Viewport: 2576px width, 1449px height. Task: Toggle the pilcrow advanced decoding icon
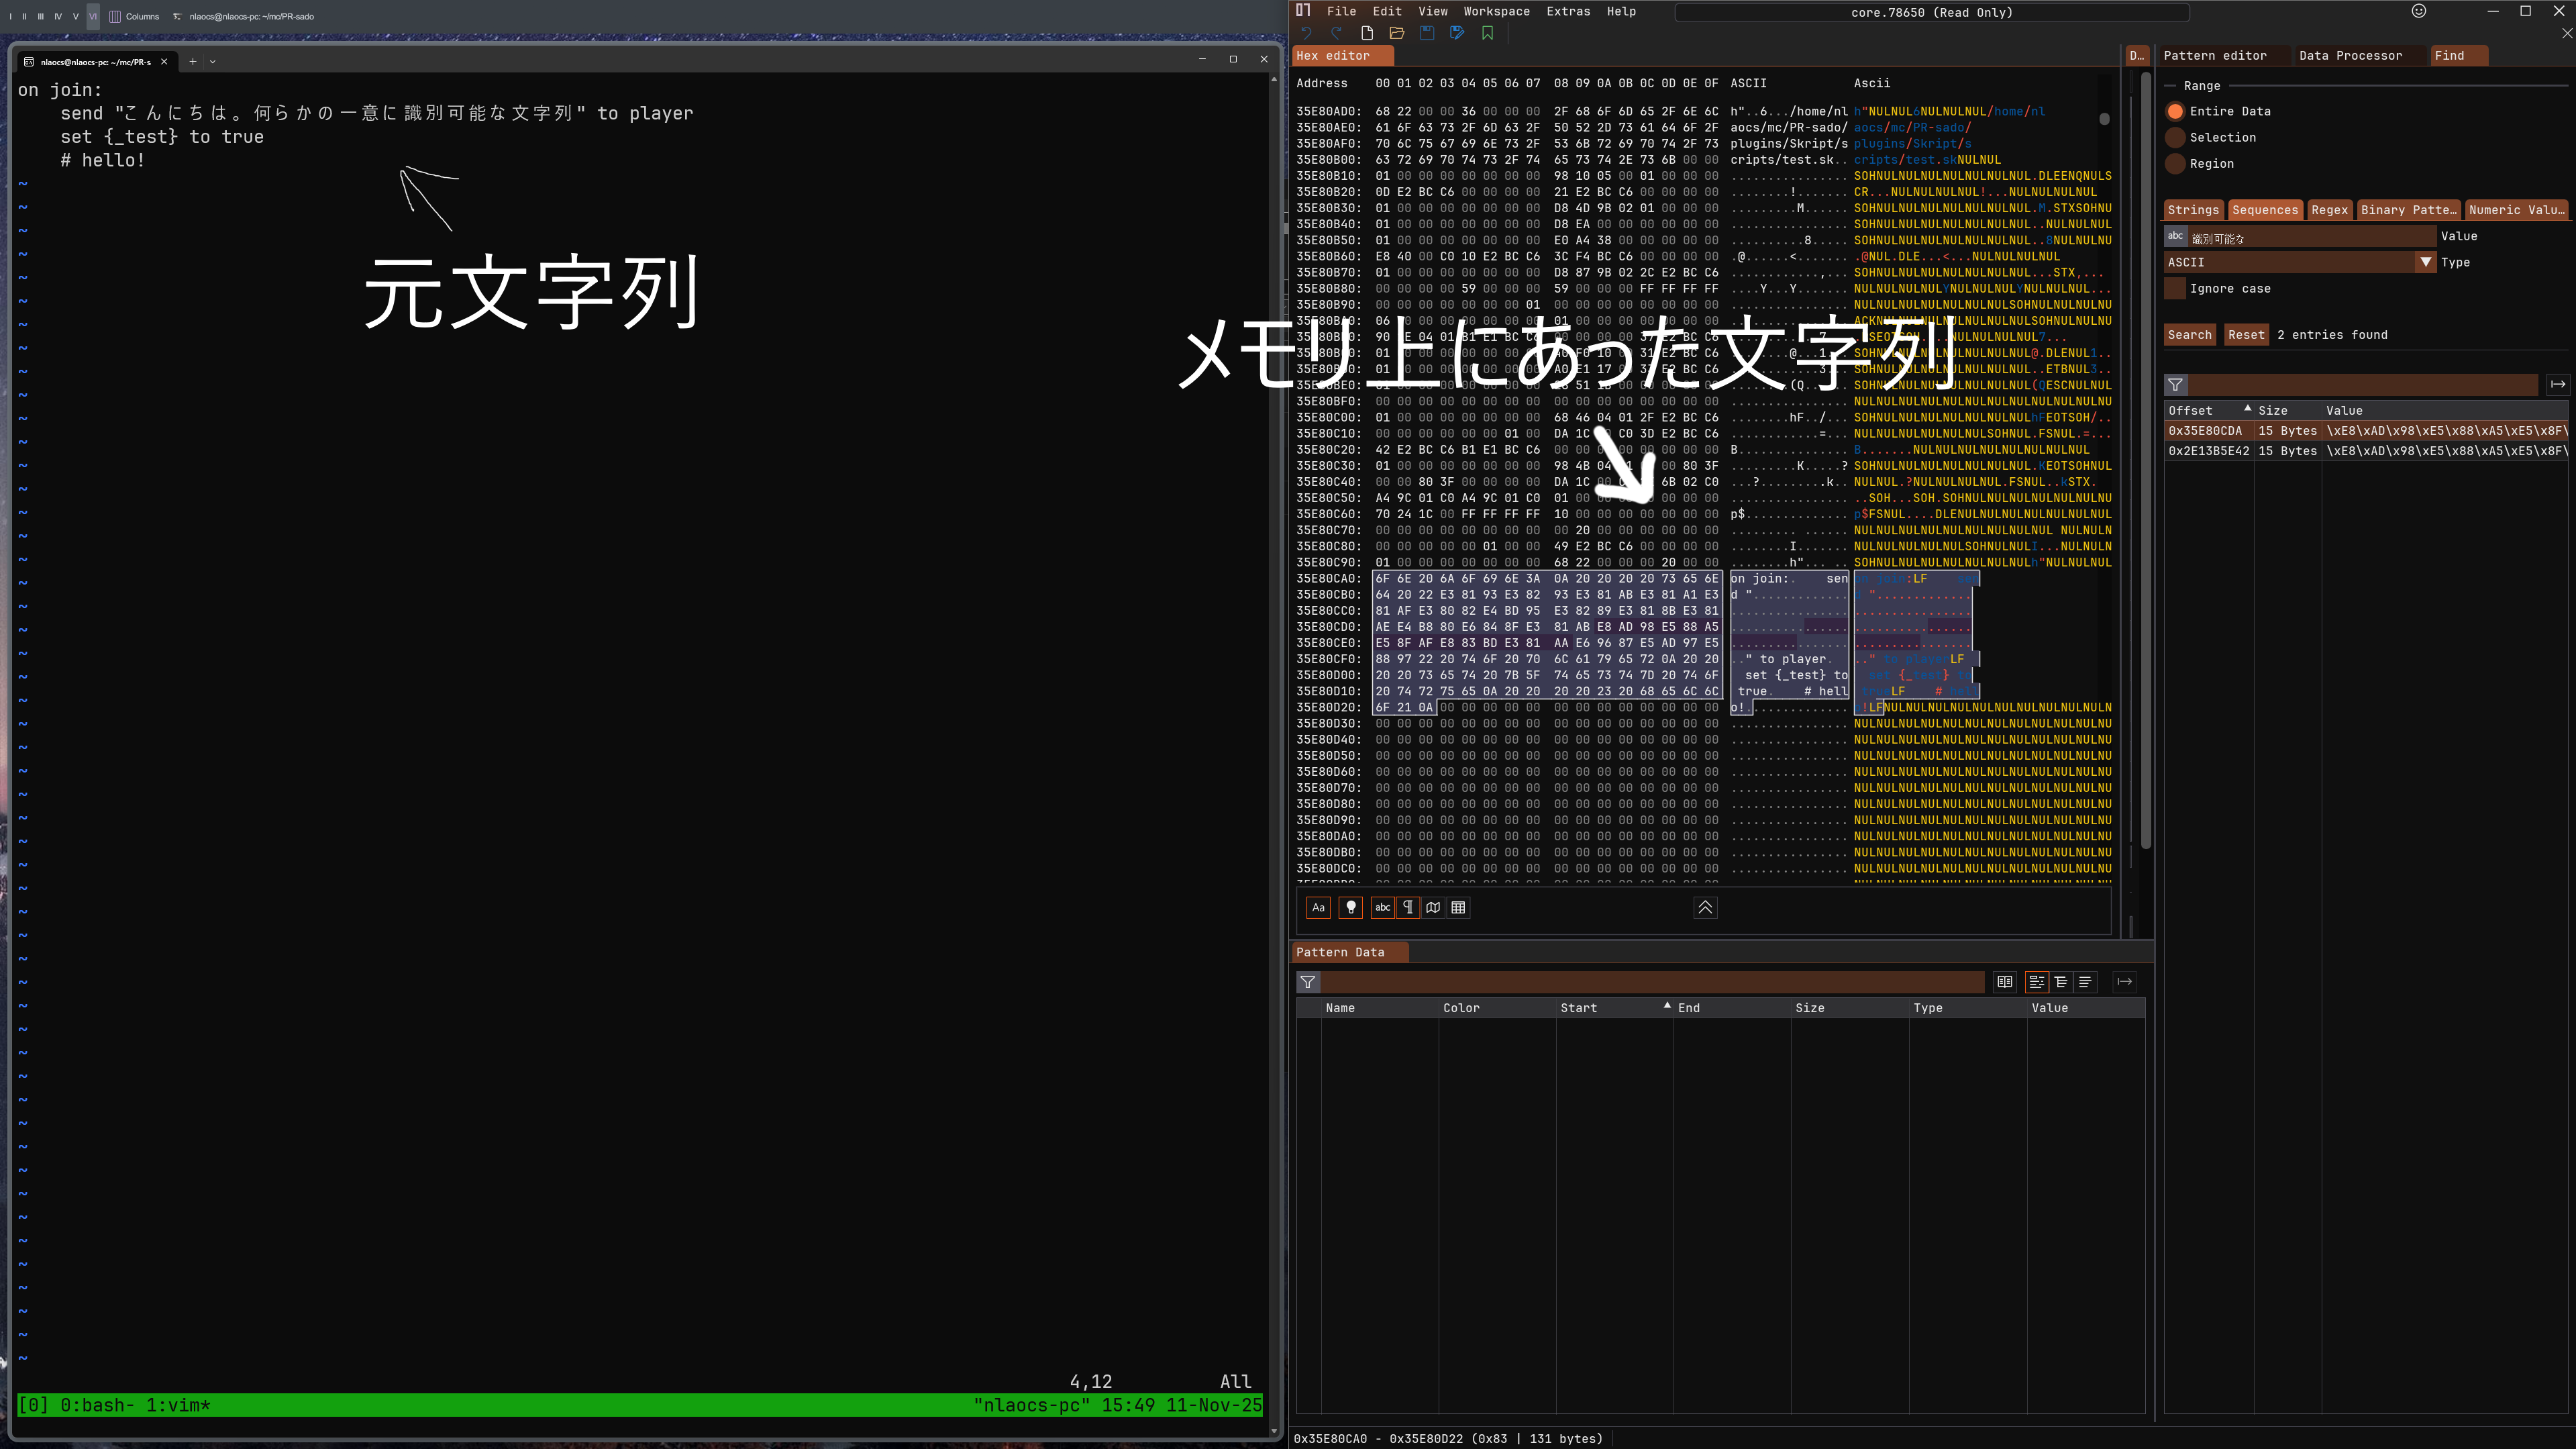point(1408,907)
